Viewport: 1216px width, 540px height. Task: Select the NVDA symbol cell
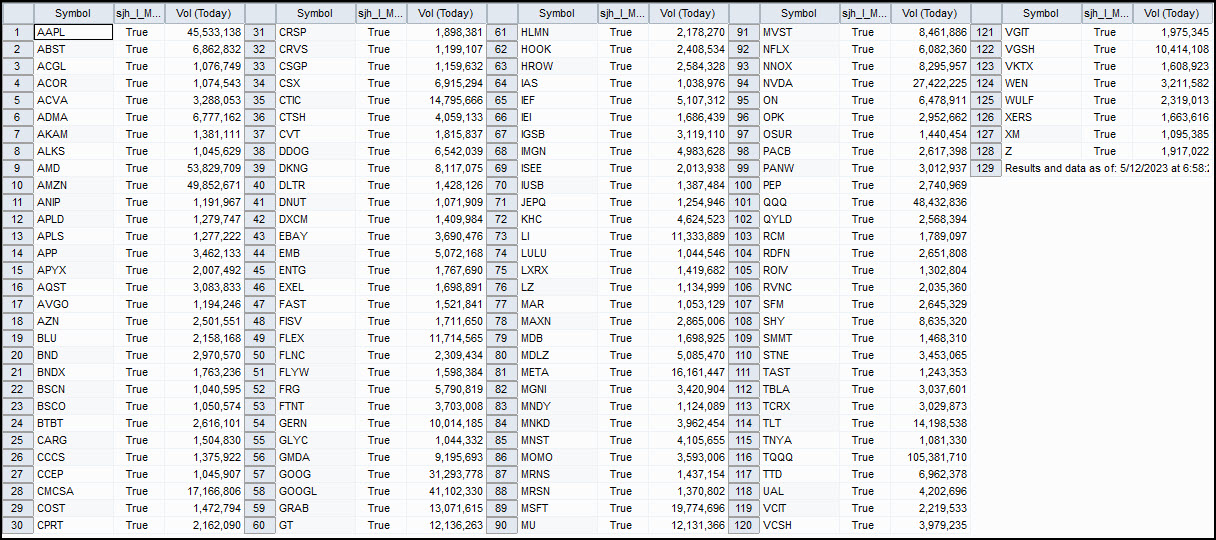[799, 83]
